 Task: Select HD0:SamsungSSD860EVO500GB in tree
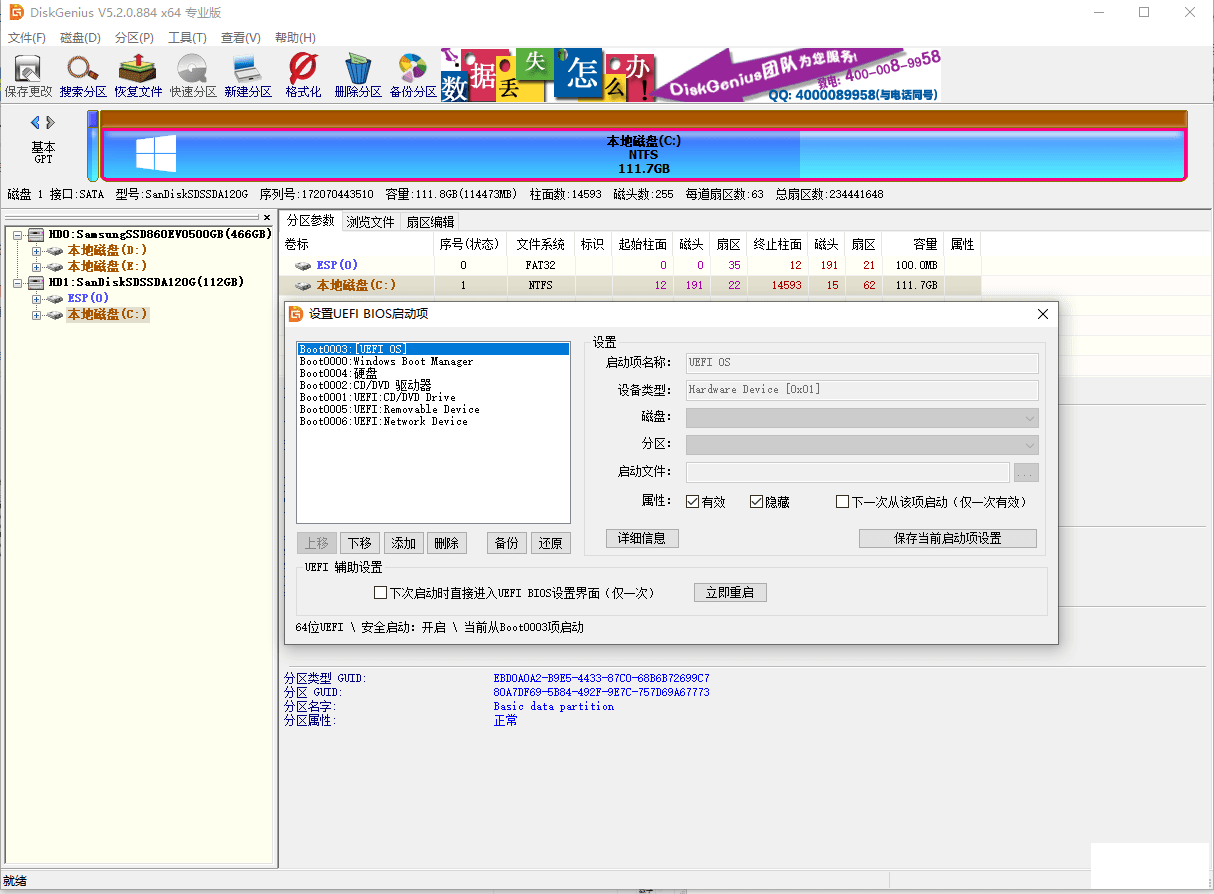click(160, 234)
